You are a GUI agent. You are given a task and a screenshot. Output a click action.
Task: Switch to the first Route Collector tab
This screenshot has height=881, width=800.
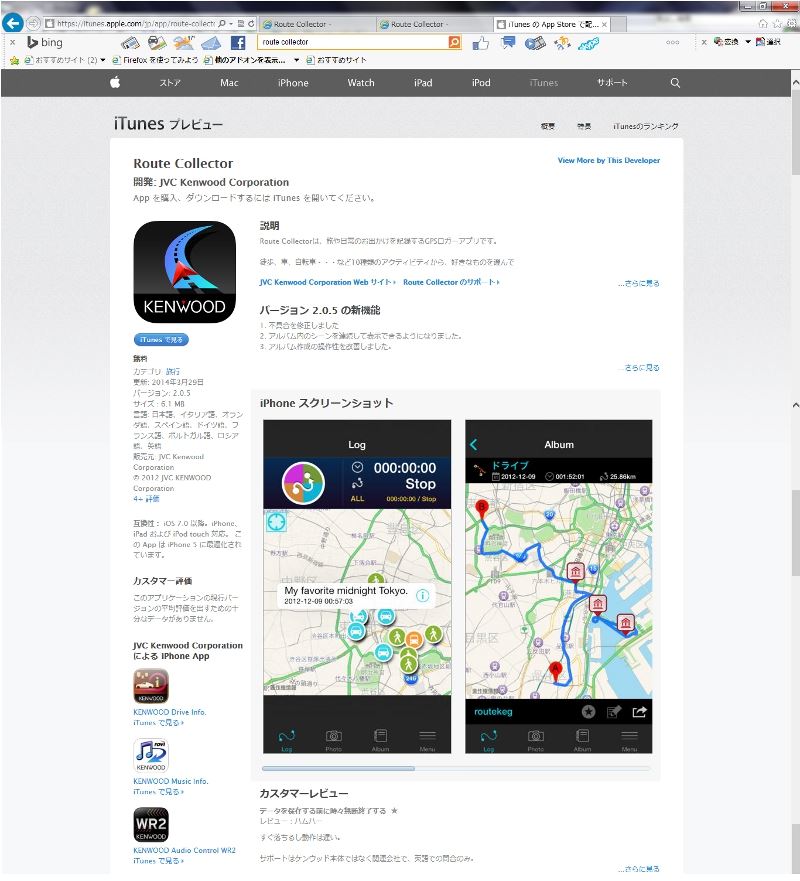[317, 24]
